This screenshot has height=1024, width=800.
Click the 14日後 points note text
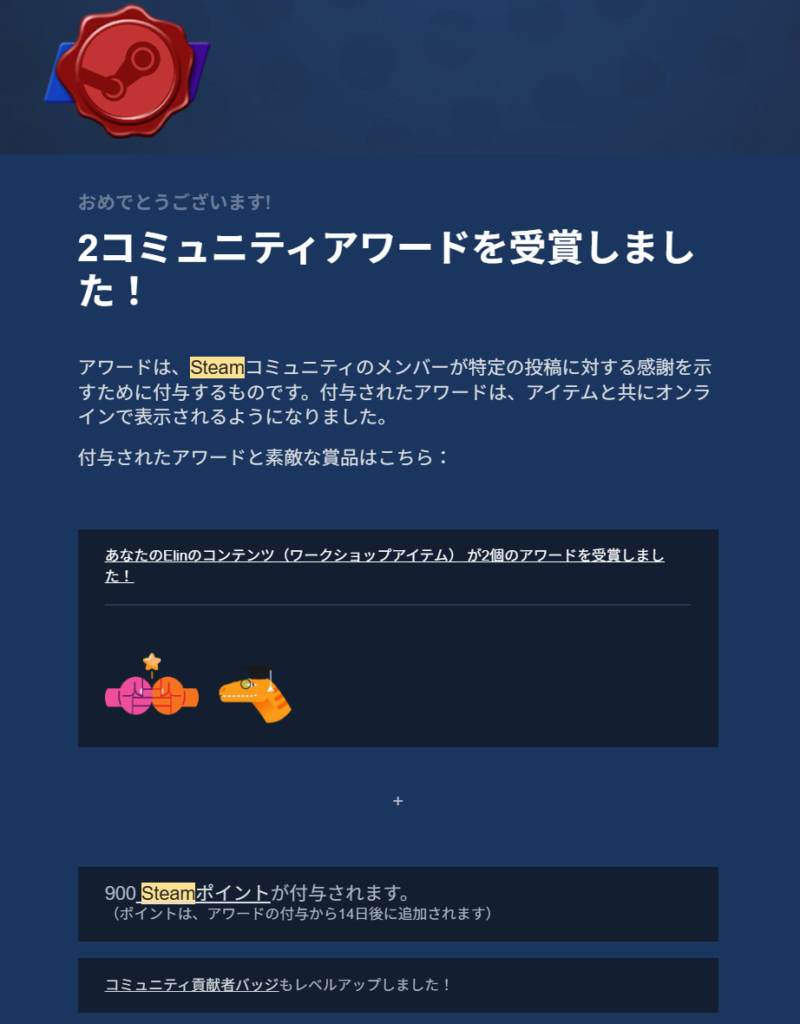[300, 913]
